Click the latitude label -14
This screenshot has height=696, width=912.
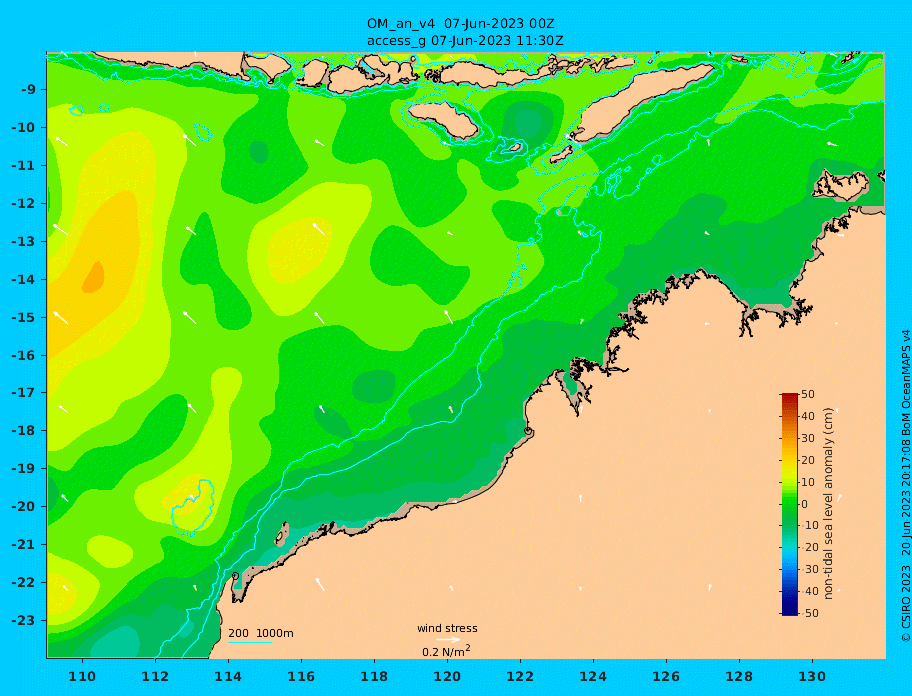[x=24, y=279]
